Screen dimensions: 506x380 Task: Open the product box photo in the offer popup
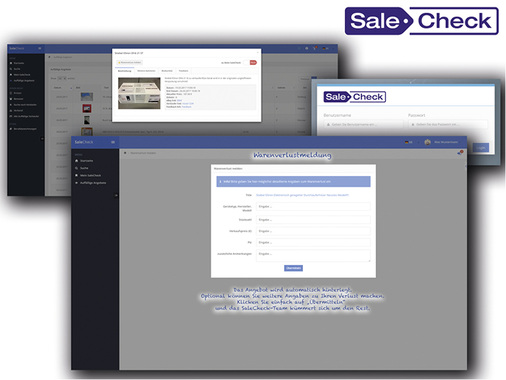tap(139, 93)
